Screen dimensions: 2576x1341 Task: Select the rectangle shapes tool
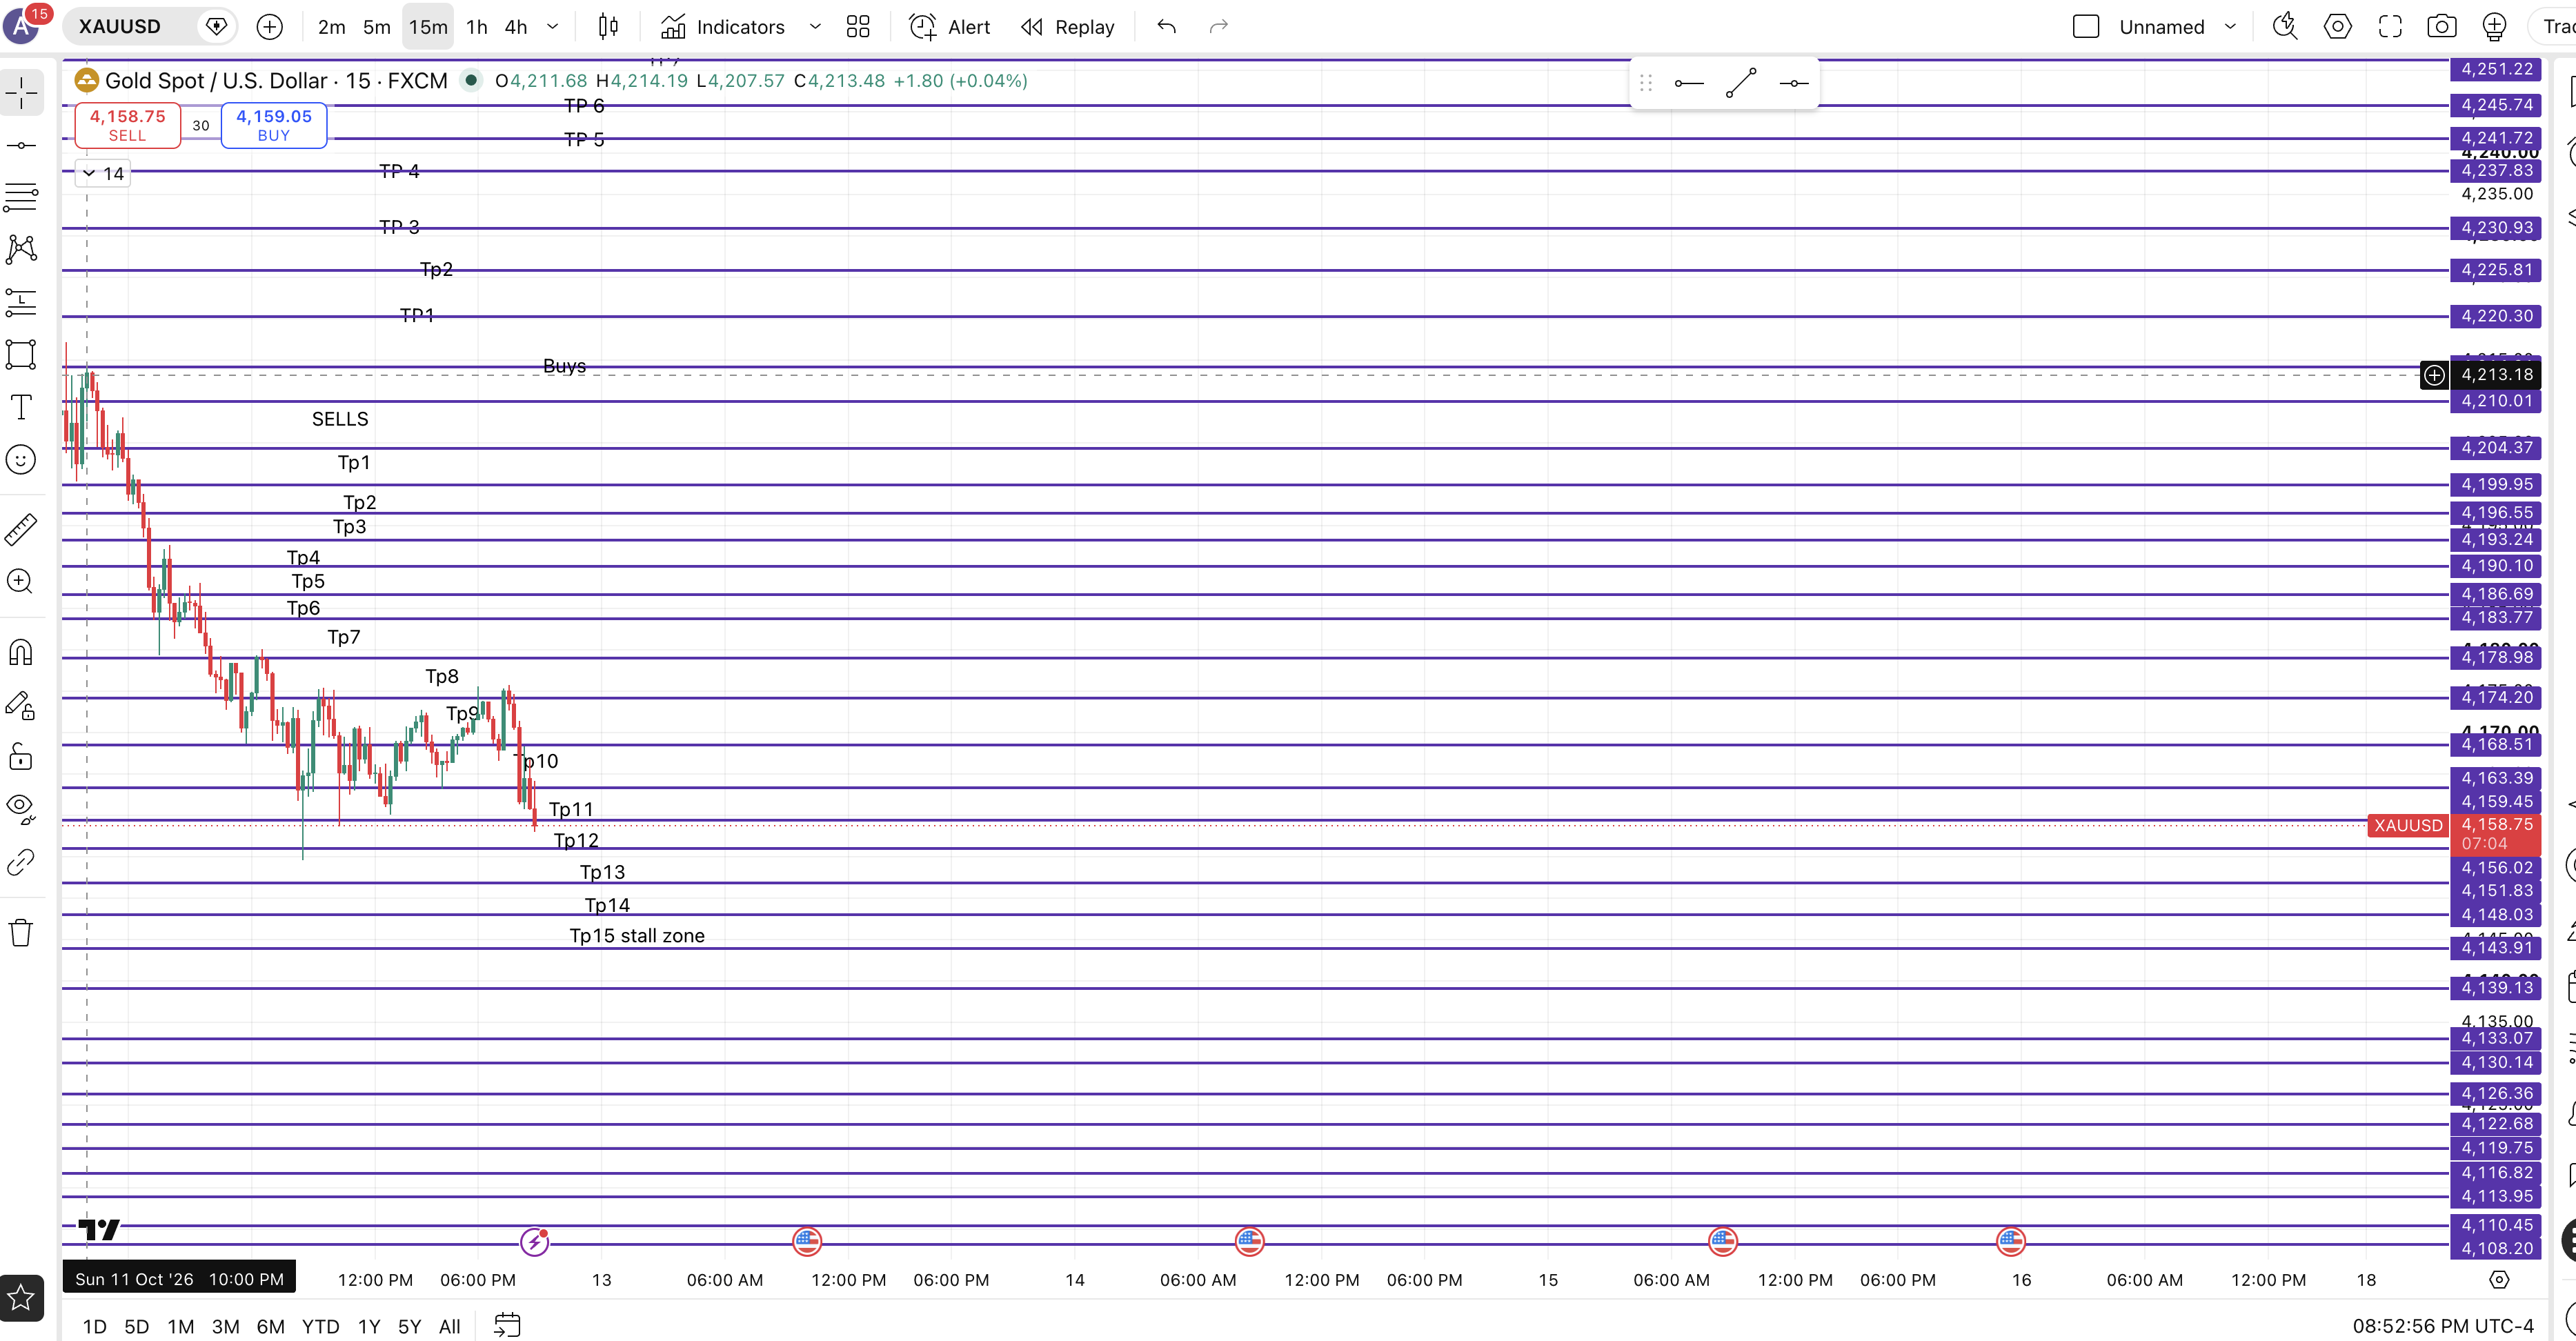tap(21, 354)
